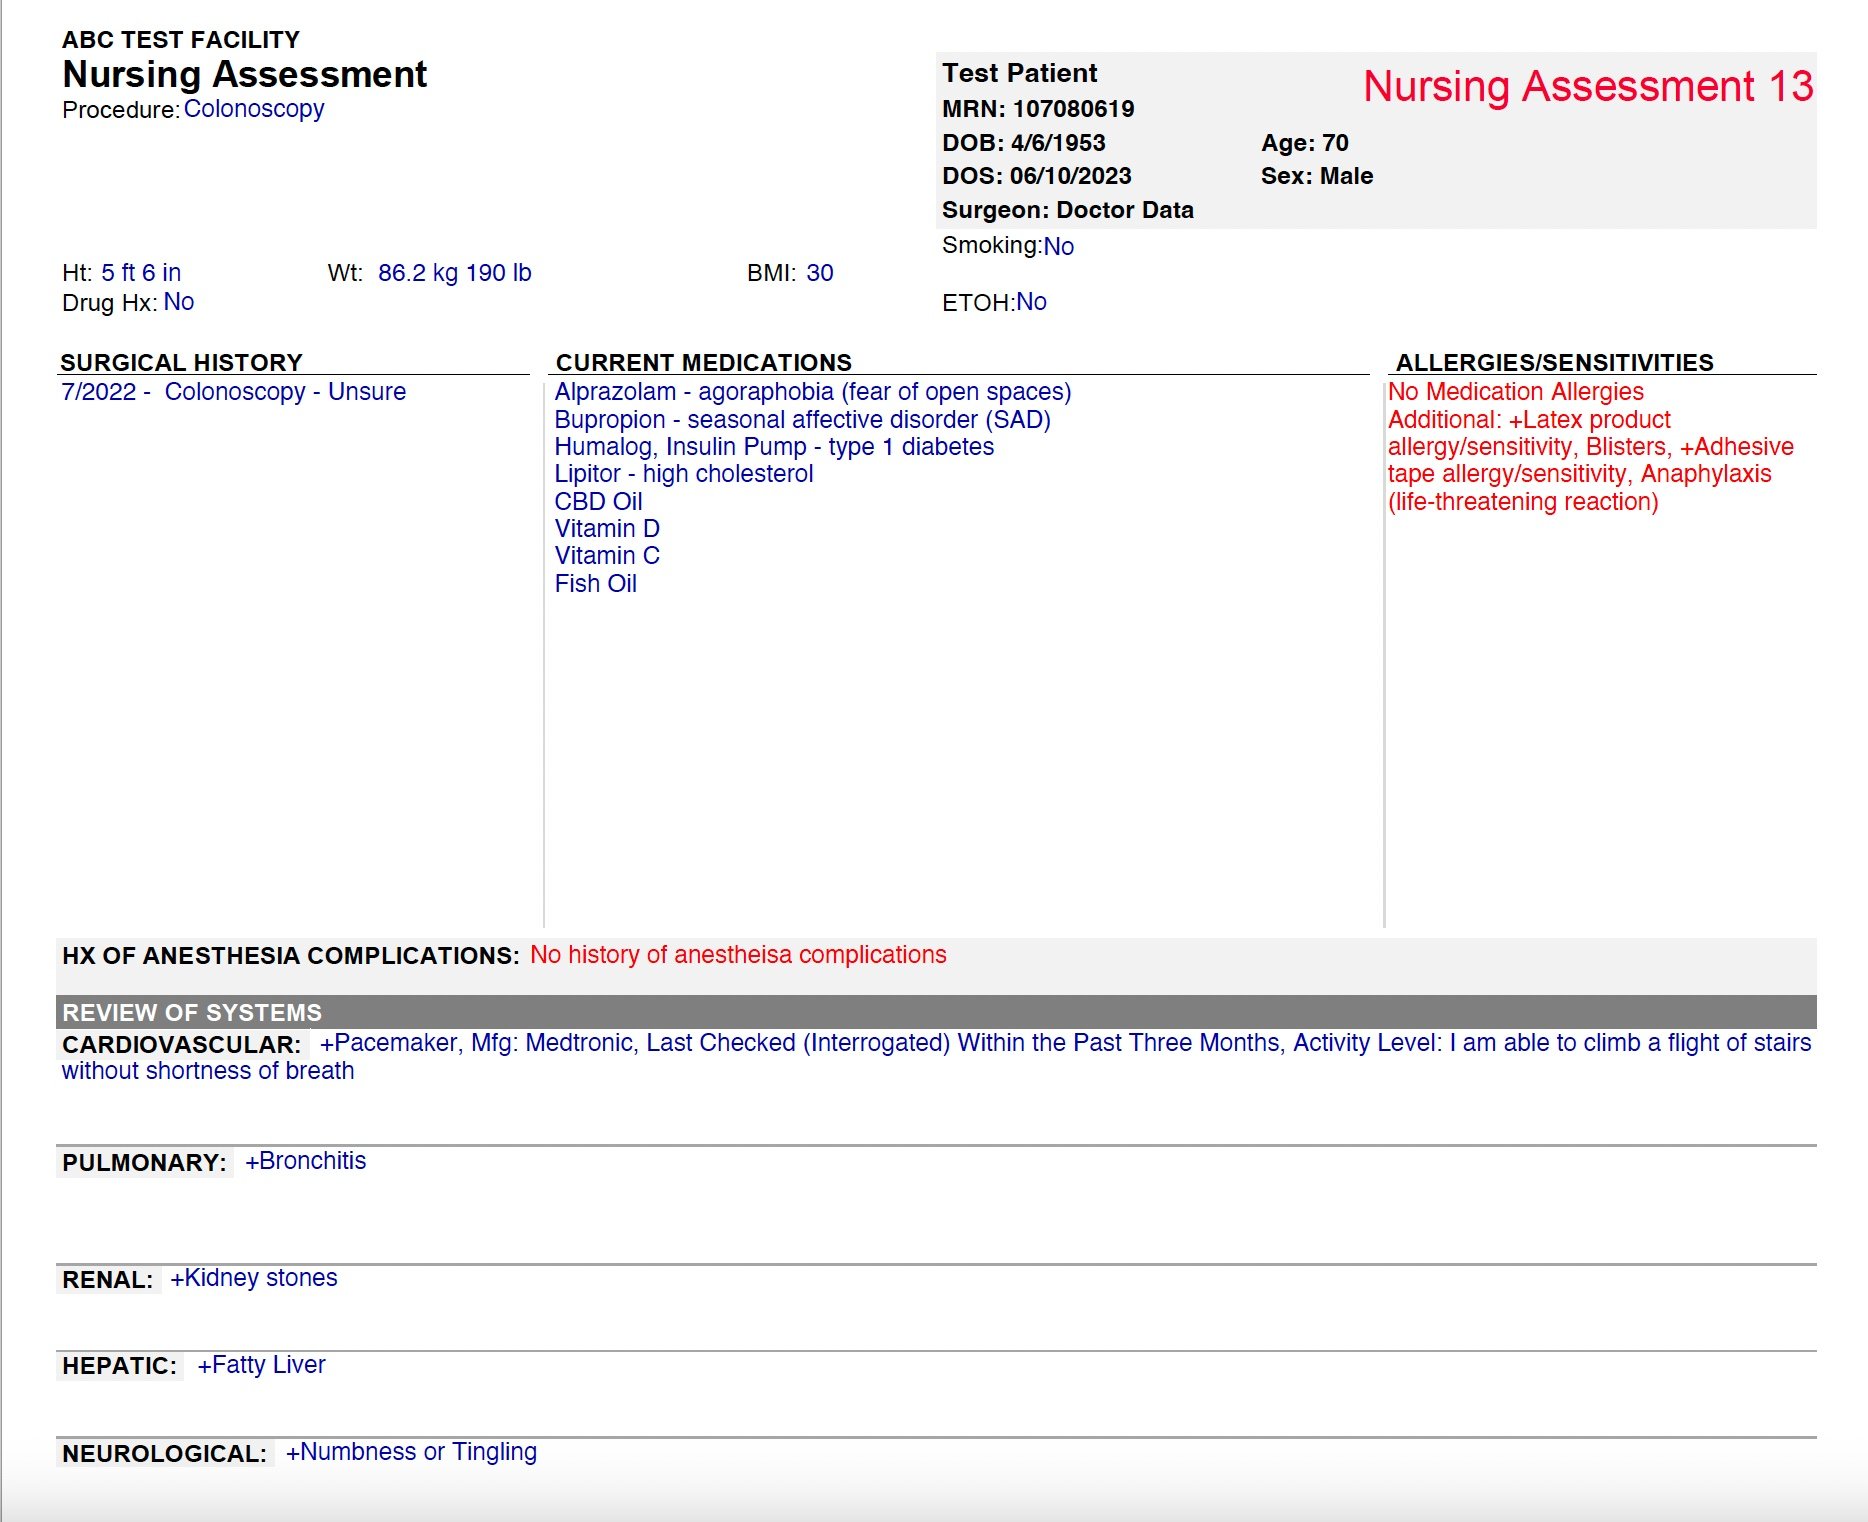
Task: Click the 'Sex: Male' field
Action: [x=1317, y=176]
